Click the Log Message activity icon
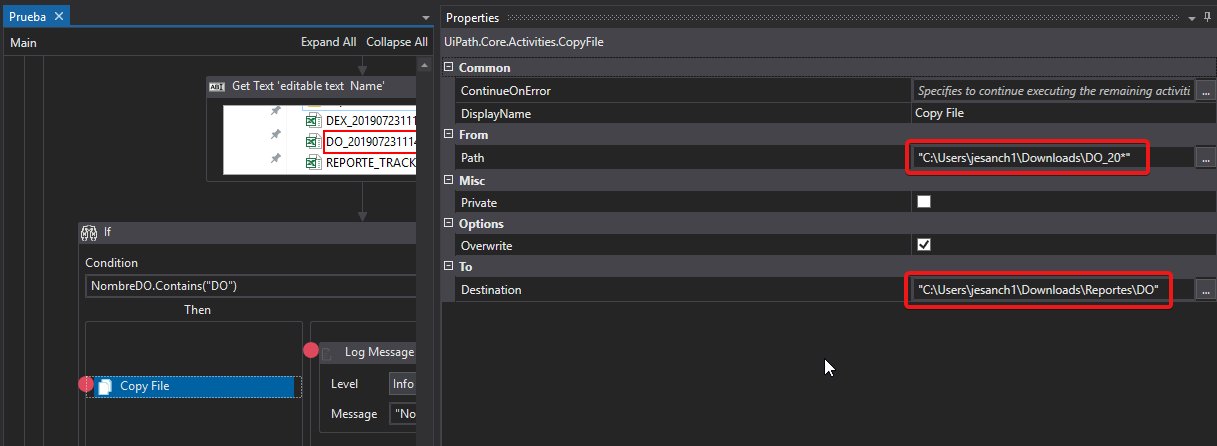Screen dimensions: 1217x446 pos(327,353)
